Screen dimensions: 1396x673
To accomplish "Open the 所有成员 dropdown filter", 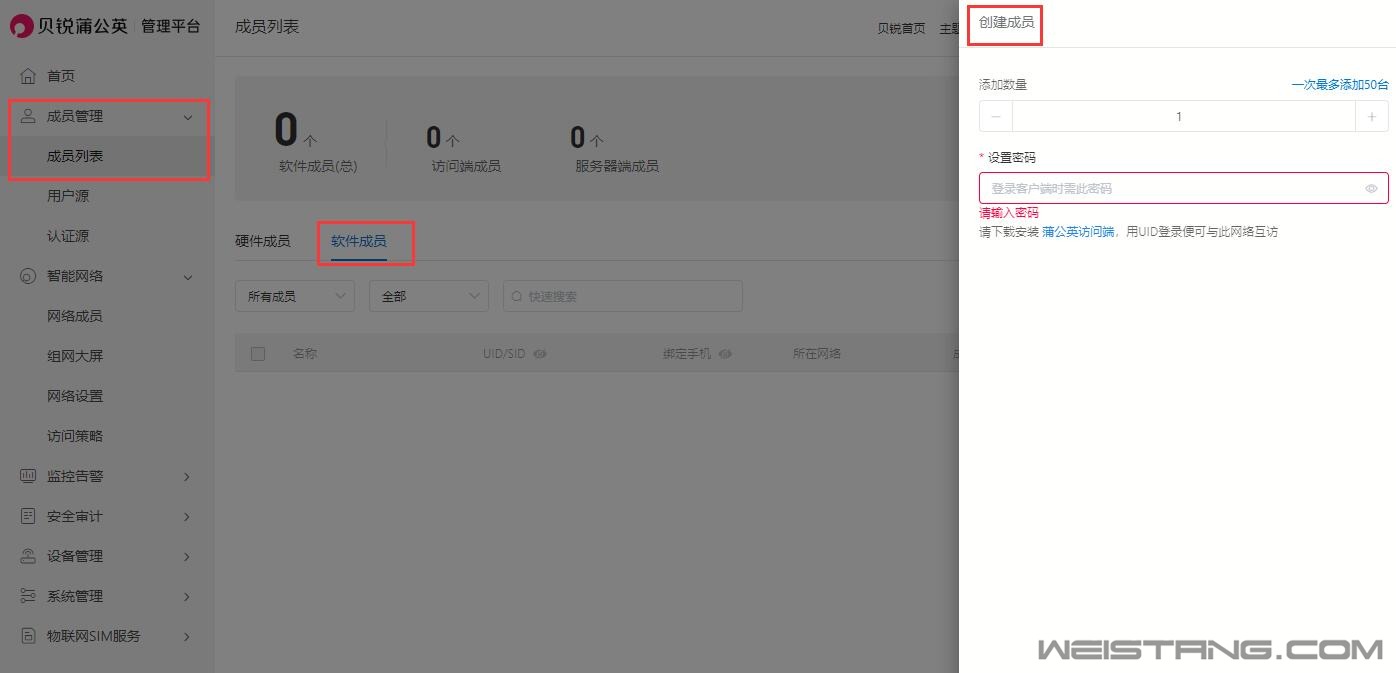I will [294, 296].
